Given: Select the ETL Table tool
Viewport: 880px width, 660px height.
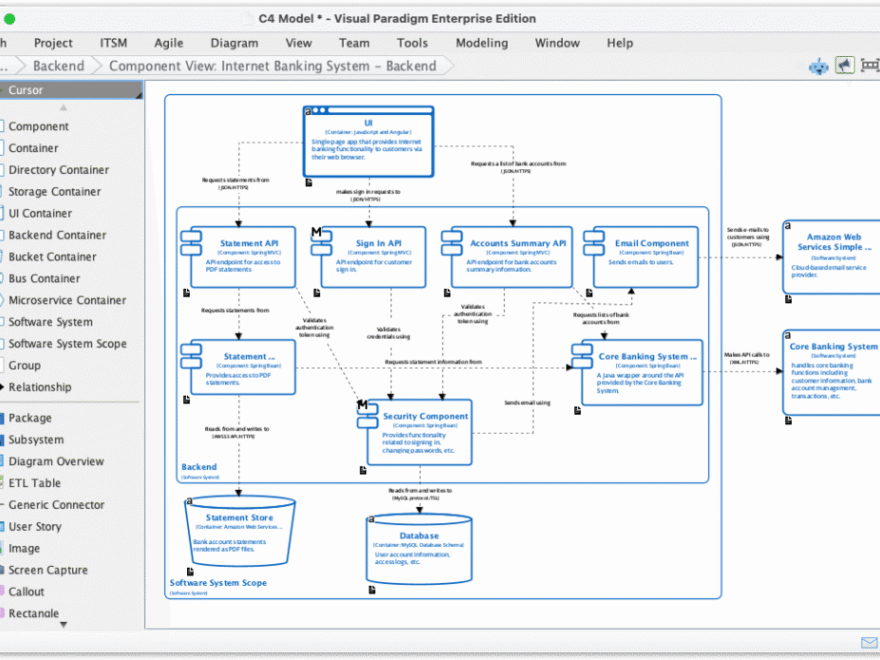Looking at the screenshot, I should [33, 482].
